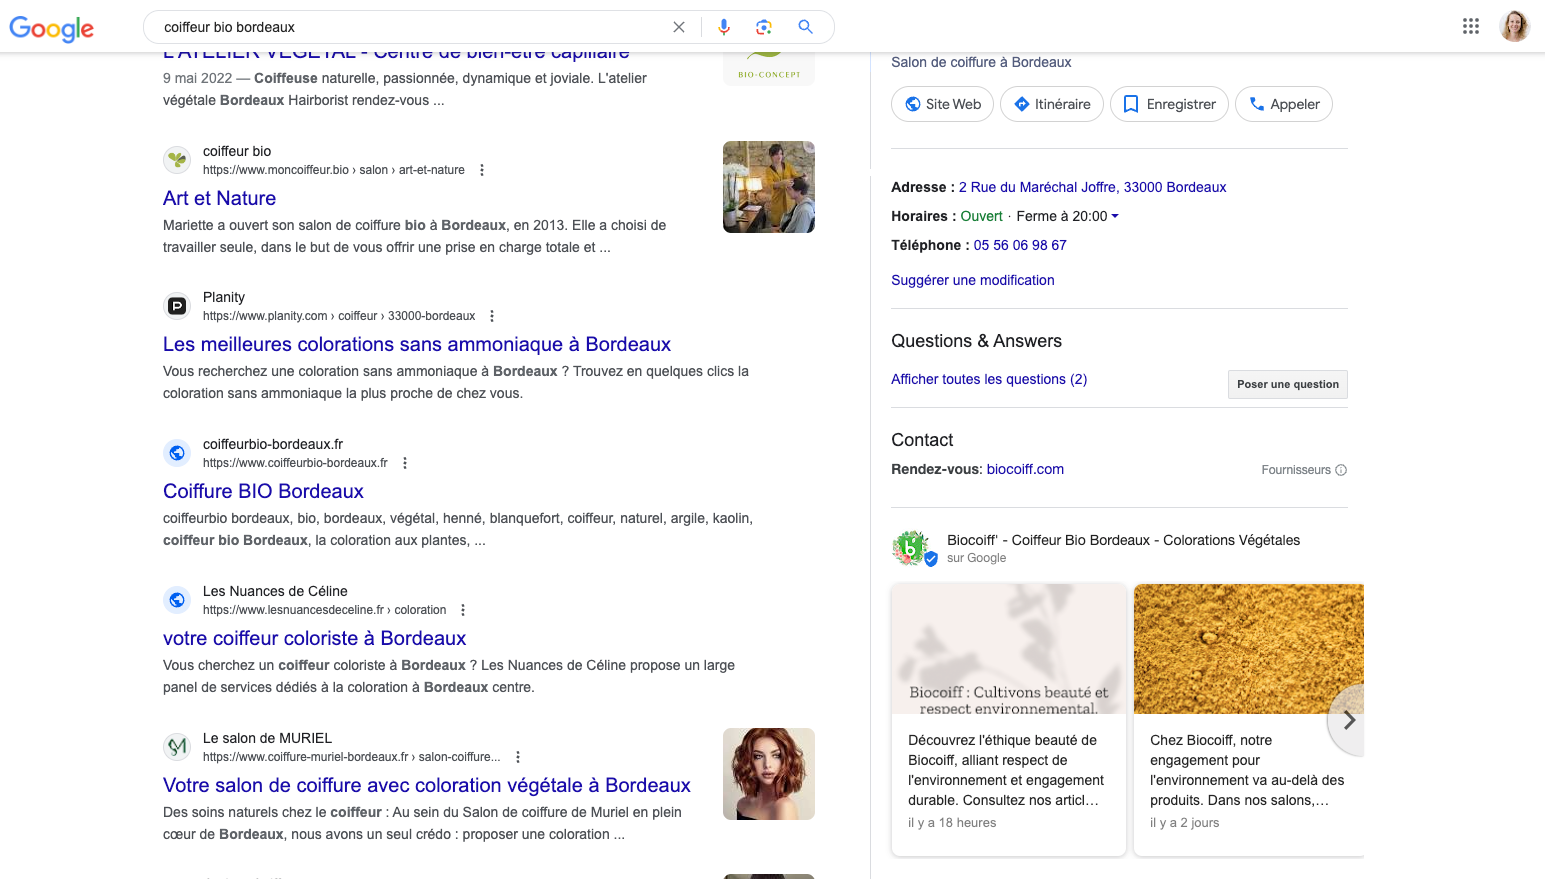Click the Planity site favicon
This screenshot has width=1545, height=879.
coord(177,306)
